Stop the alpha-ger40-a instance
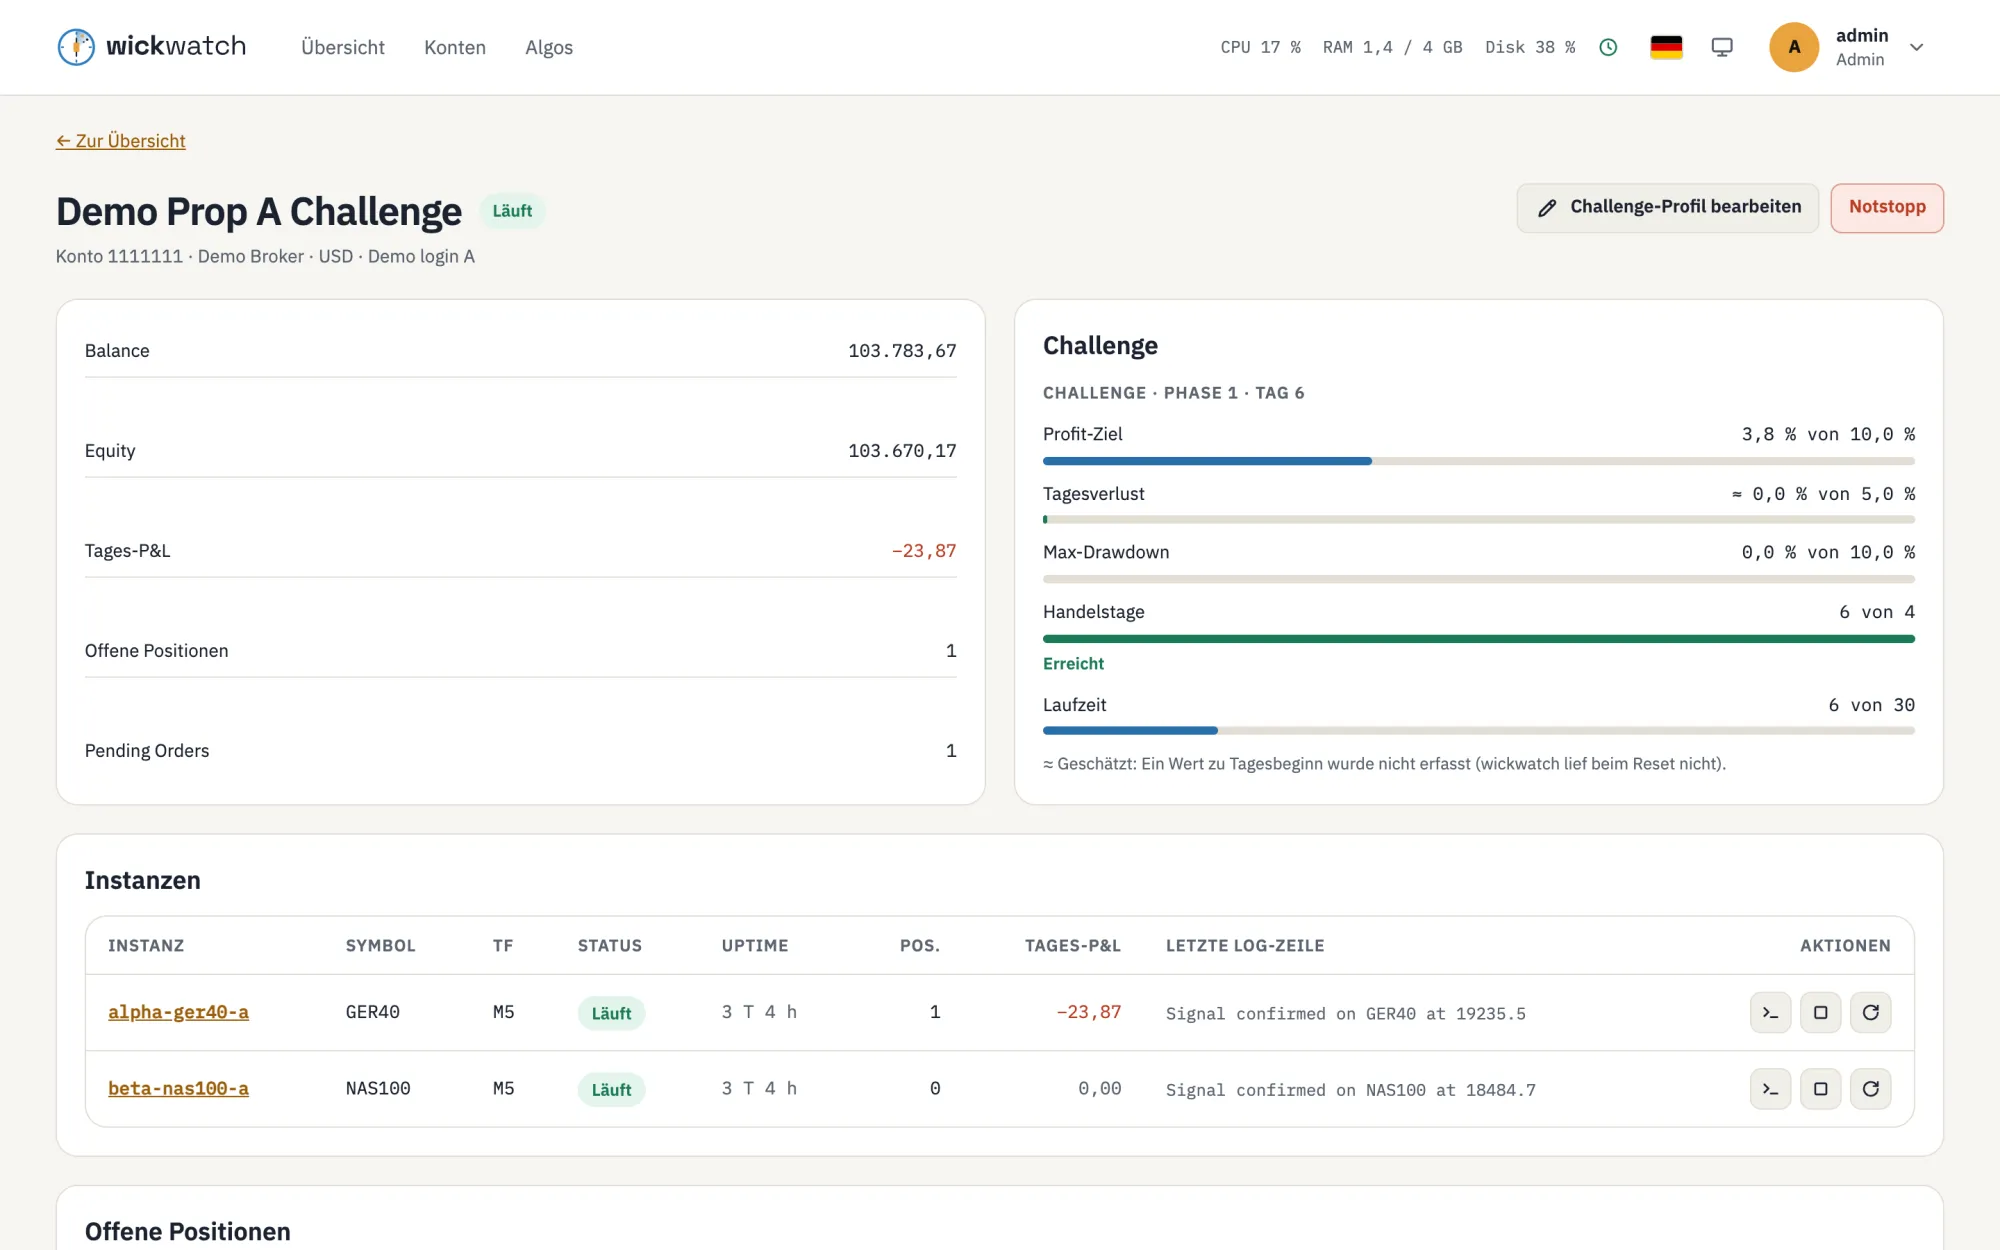Viewport: 2000px width, 1250px height. tap(1820, 1012)
